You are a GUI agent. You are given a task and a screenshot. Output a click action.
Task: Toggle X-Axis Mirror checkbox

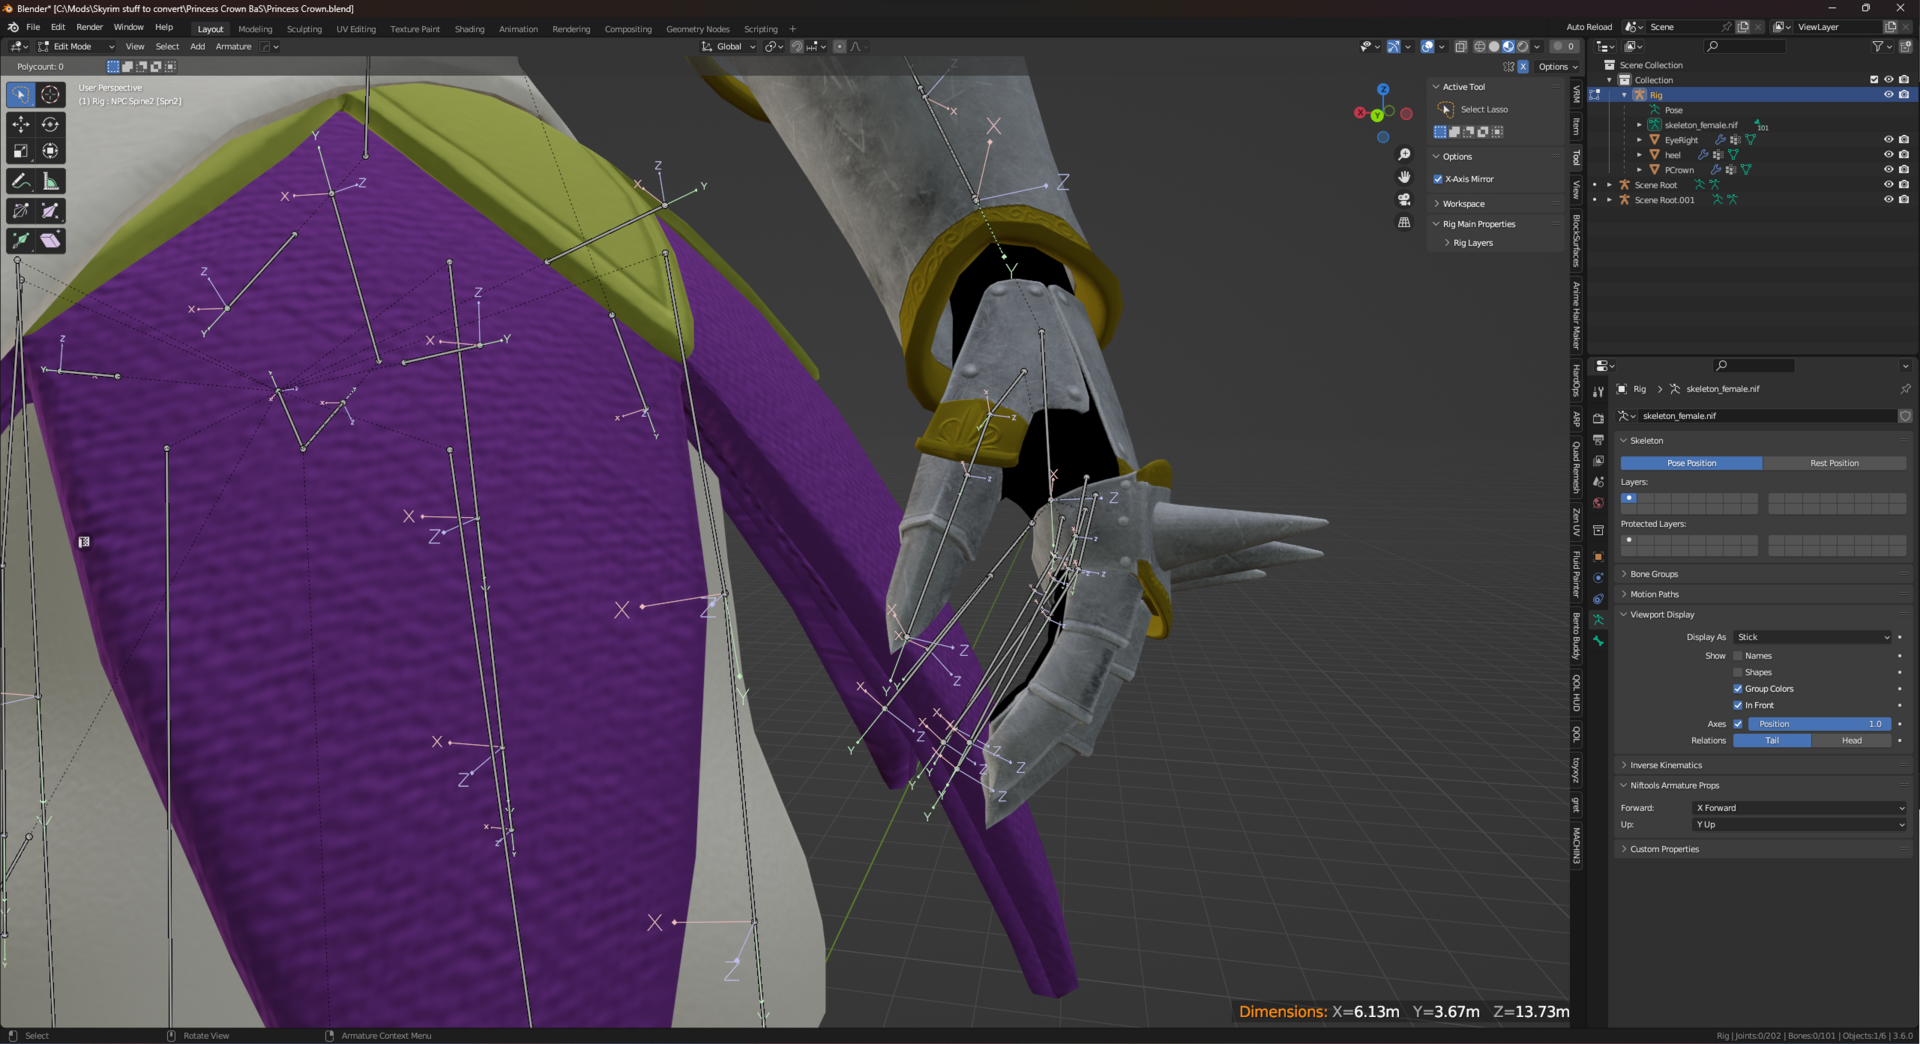[x=1438, y=179]
